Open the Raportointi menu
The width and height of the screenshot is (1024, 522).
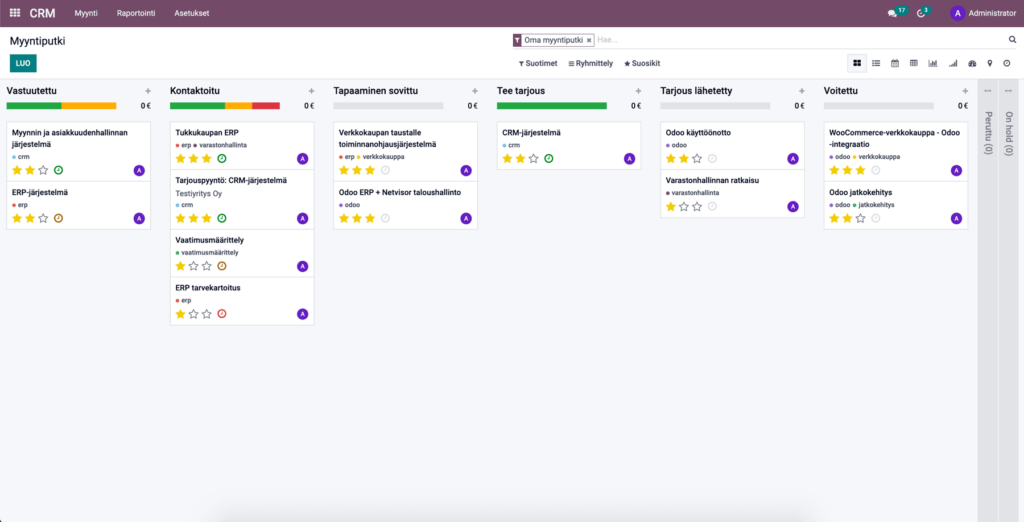135,13
